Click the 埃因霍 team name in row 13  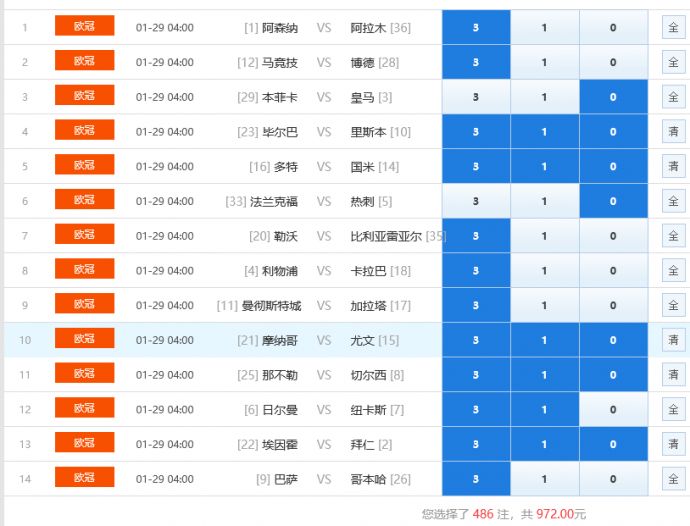tap(279, 444)
